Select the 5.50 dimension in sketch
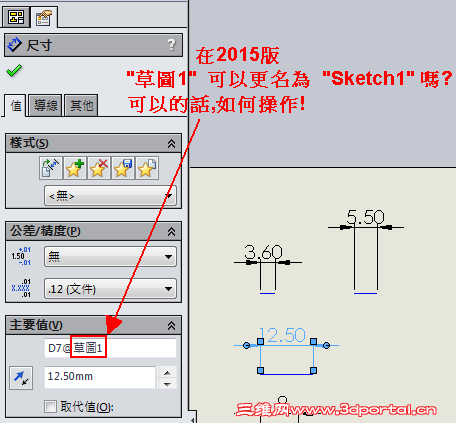This screenshot has width=456, height=423. 365,217
